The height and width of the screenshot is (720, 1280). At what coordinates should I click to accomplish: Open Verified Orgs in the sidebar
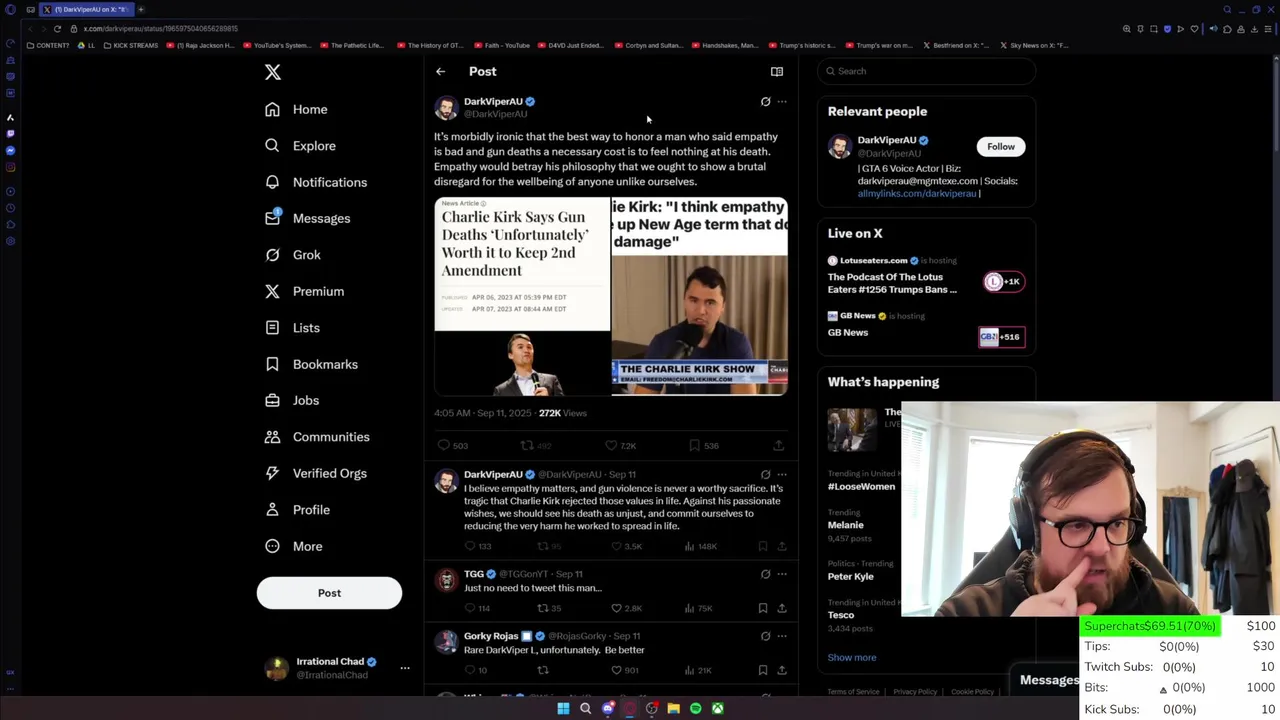(315, 473)
